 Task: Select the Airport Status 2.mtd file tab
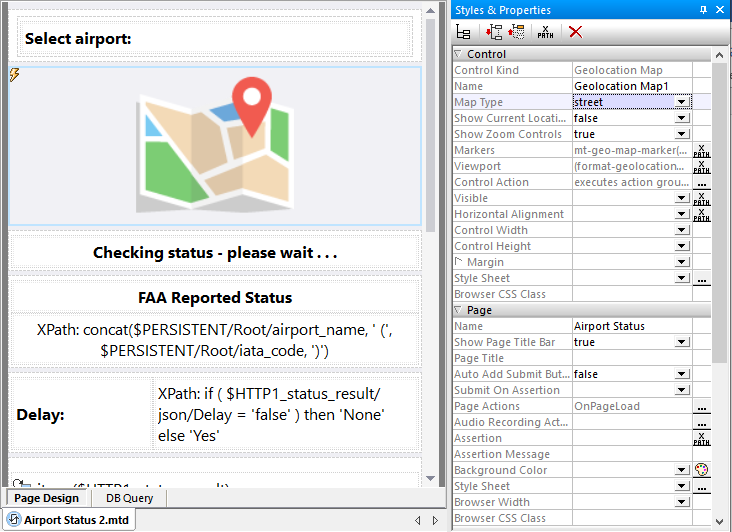click(x=70, y=520)
